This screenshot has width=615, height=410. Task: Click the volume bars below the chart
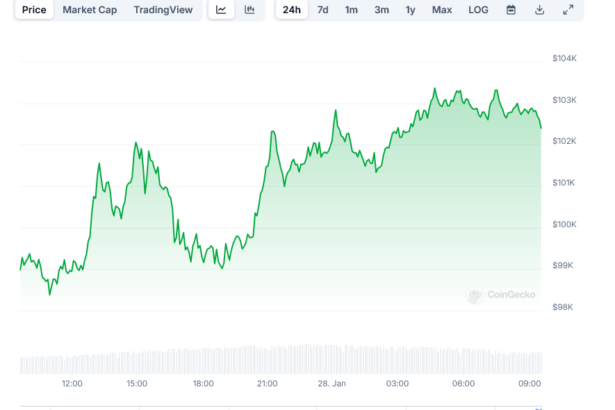coord(280,360)
